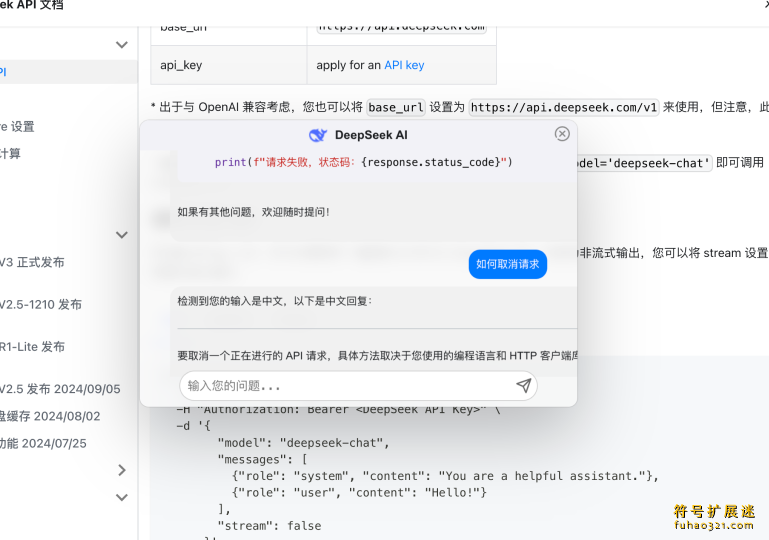Image resolution: width=769 pixels, height=540 pixels.
Task: Expand the right-pointing sidebar chevron
Action: point(122,470)
